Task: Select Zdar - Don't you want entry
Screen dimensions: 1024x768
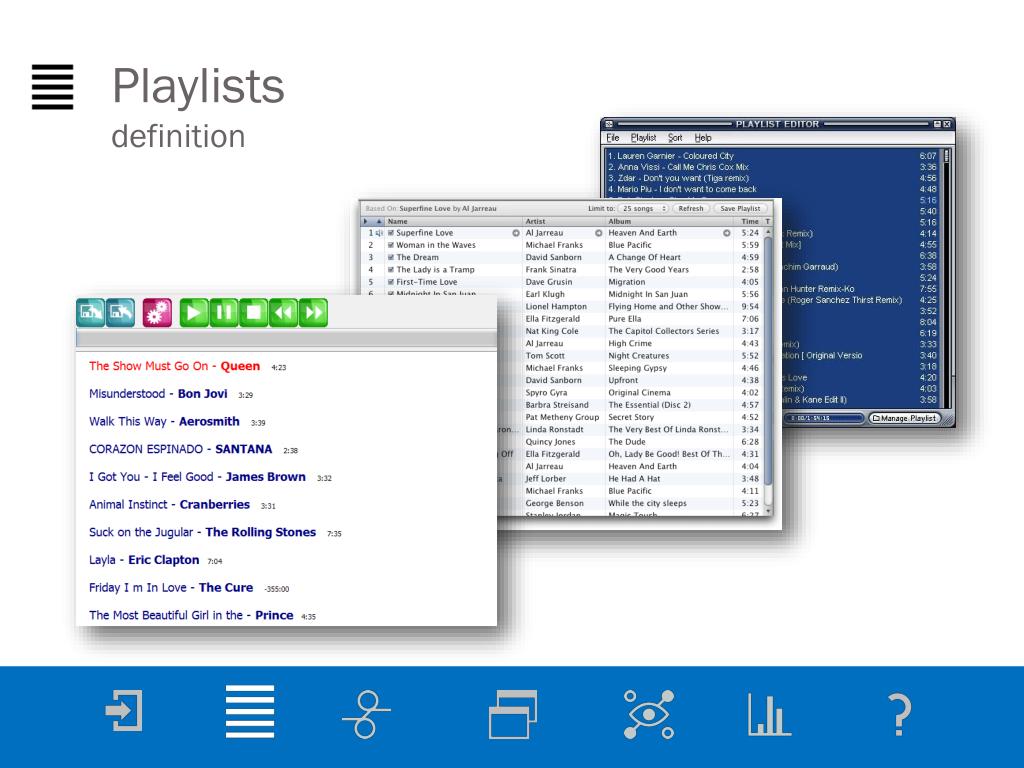Action: [678, 178]
